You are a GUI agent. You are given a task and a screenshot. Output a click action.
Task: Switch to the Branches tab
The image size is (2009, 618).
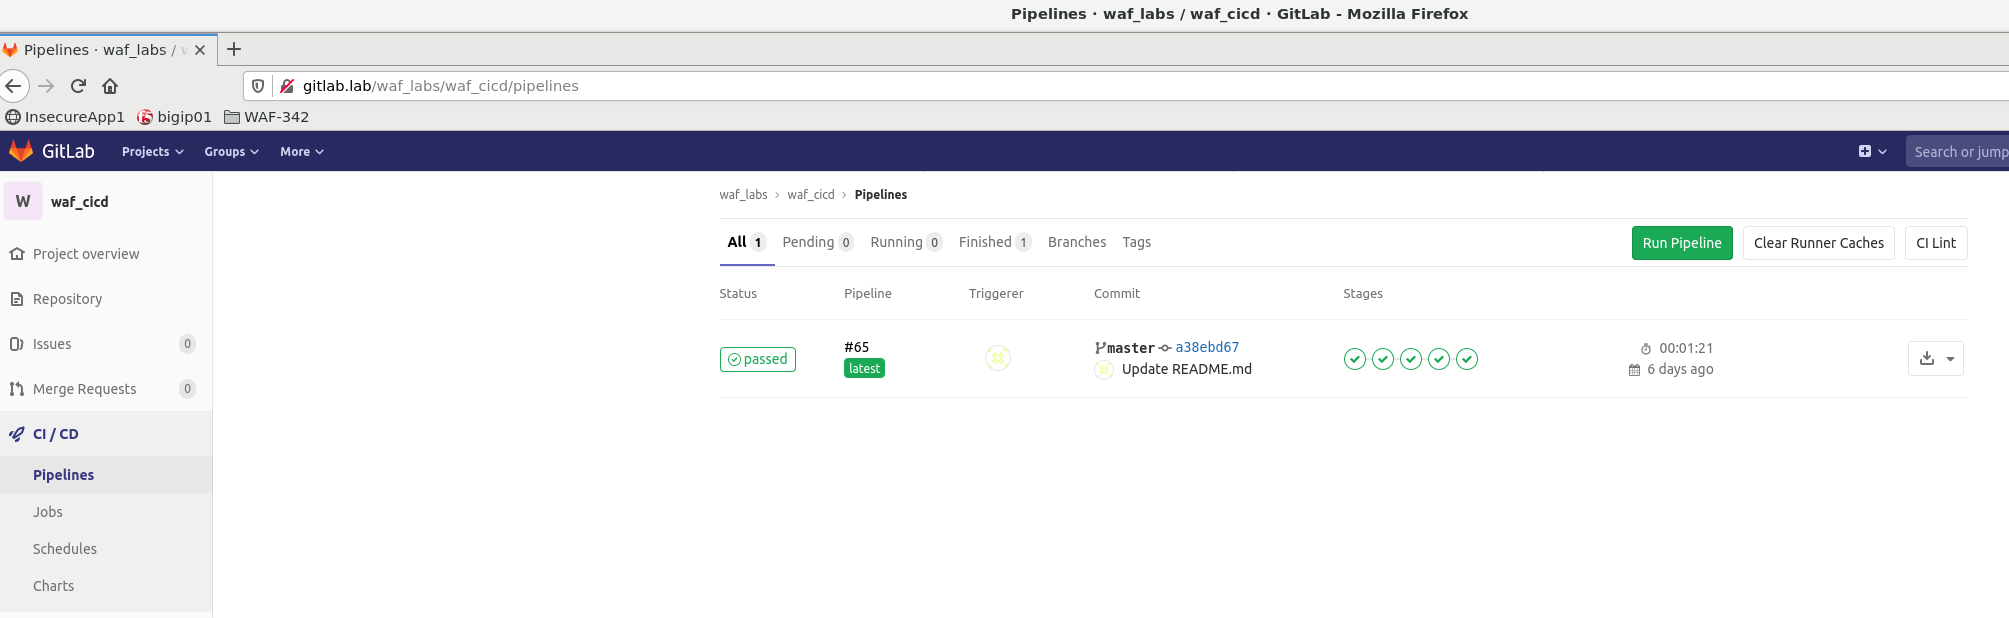tap(1077, 242)
